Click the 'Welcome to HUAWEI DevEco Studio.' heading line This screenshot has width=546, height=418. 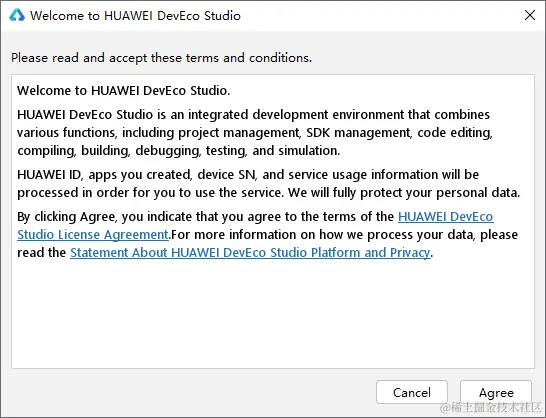(x=124, y=91)
